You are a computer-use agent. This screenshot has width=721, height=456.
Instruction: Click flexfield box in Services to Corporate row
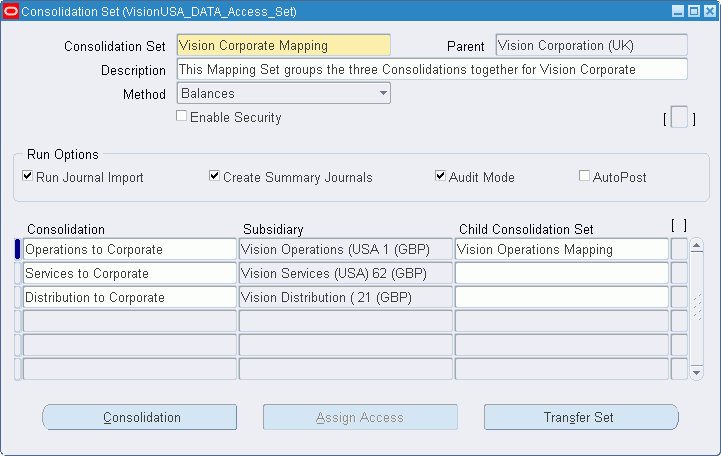679,273
